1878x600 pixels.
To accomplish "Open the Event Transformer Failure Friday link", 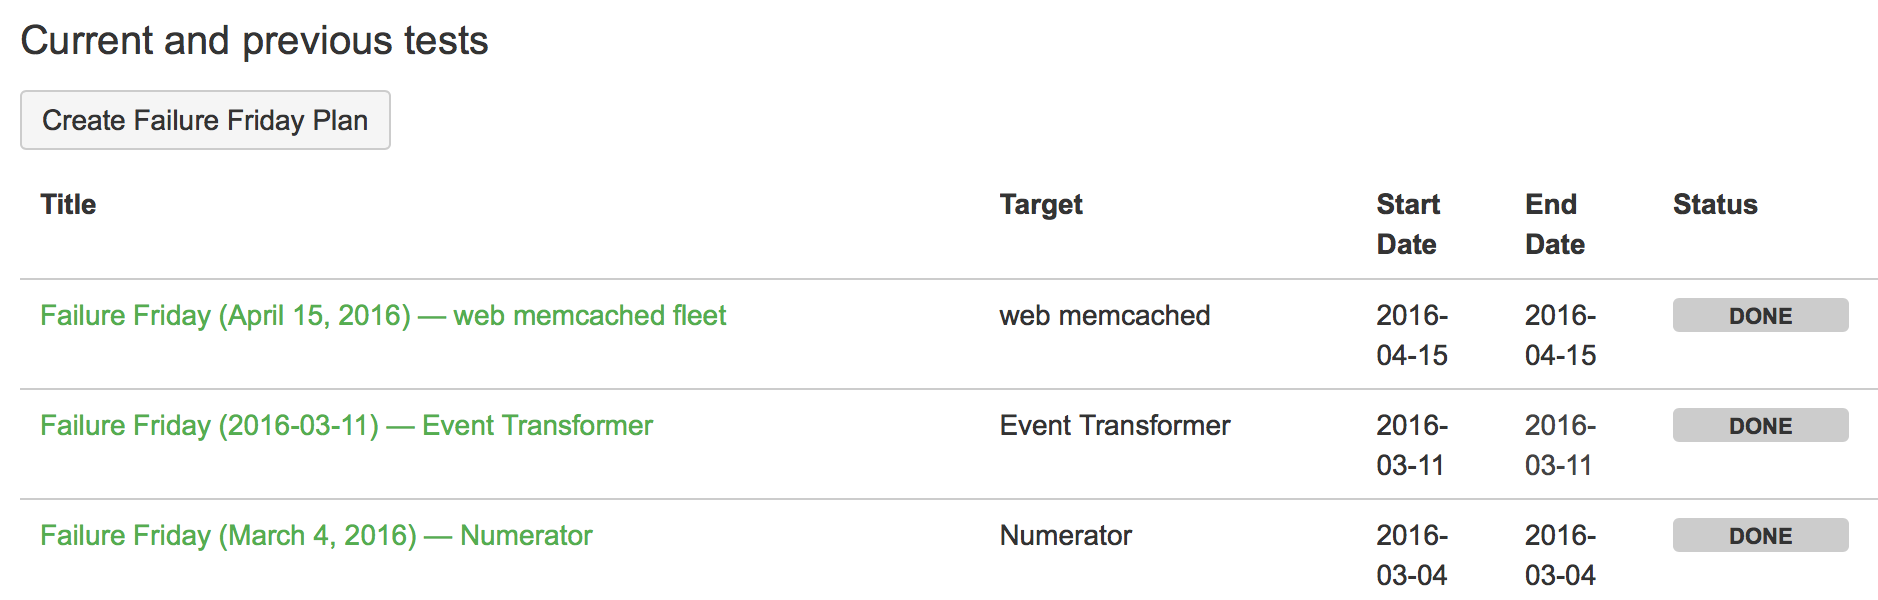I will 346,426.
